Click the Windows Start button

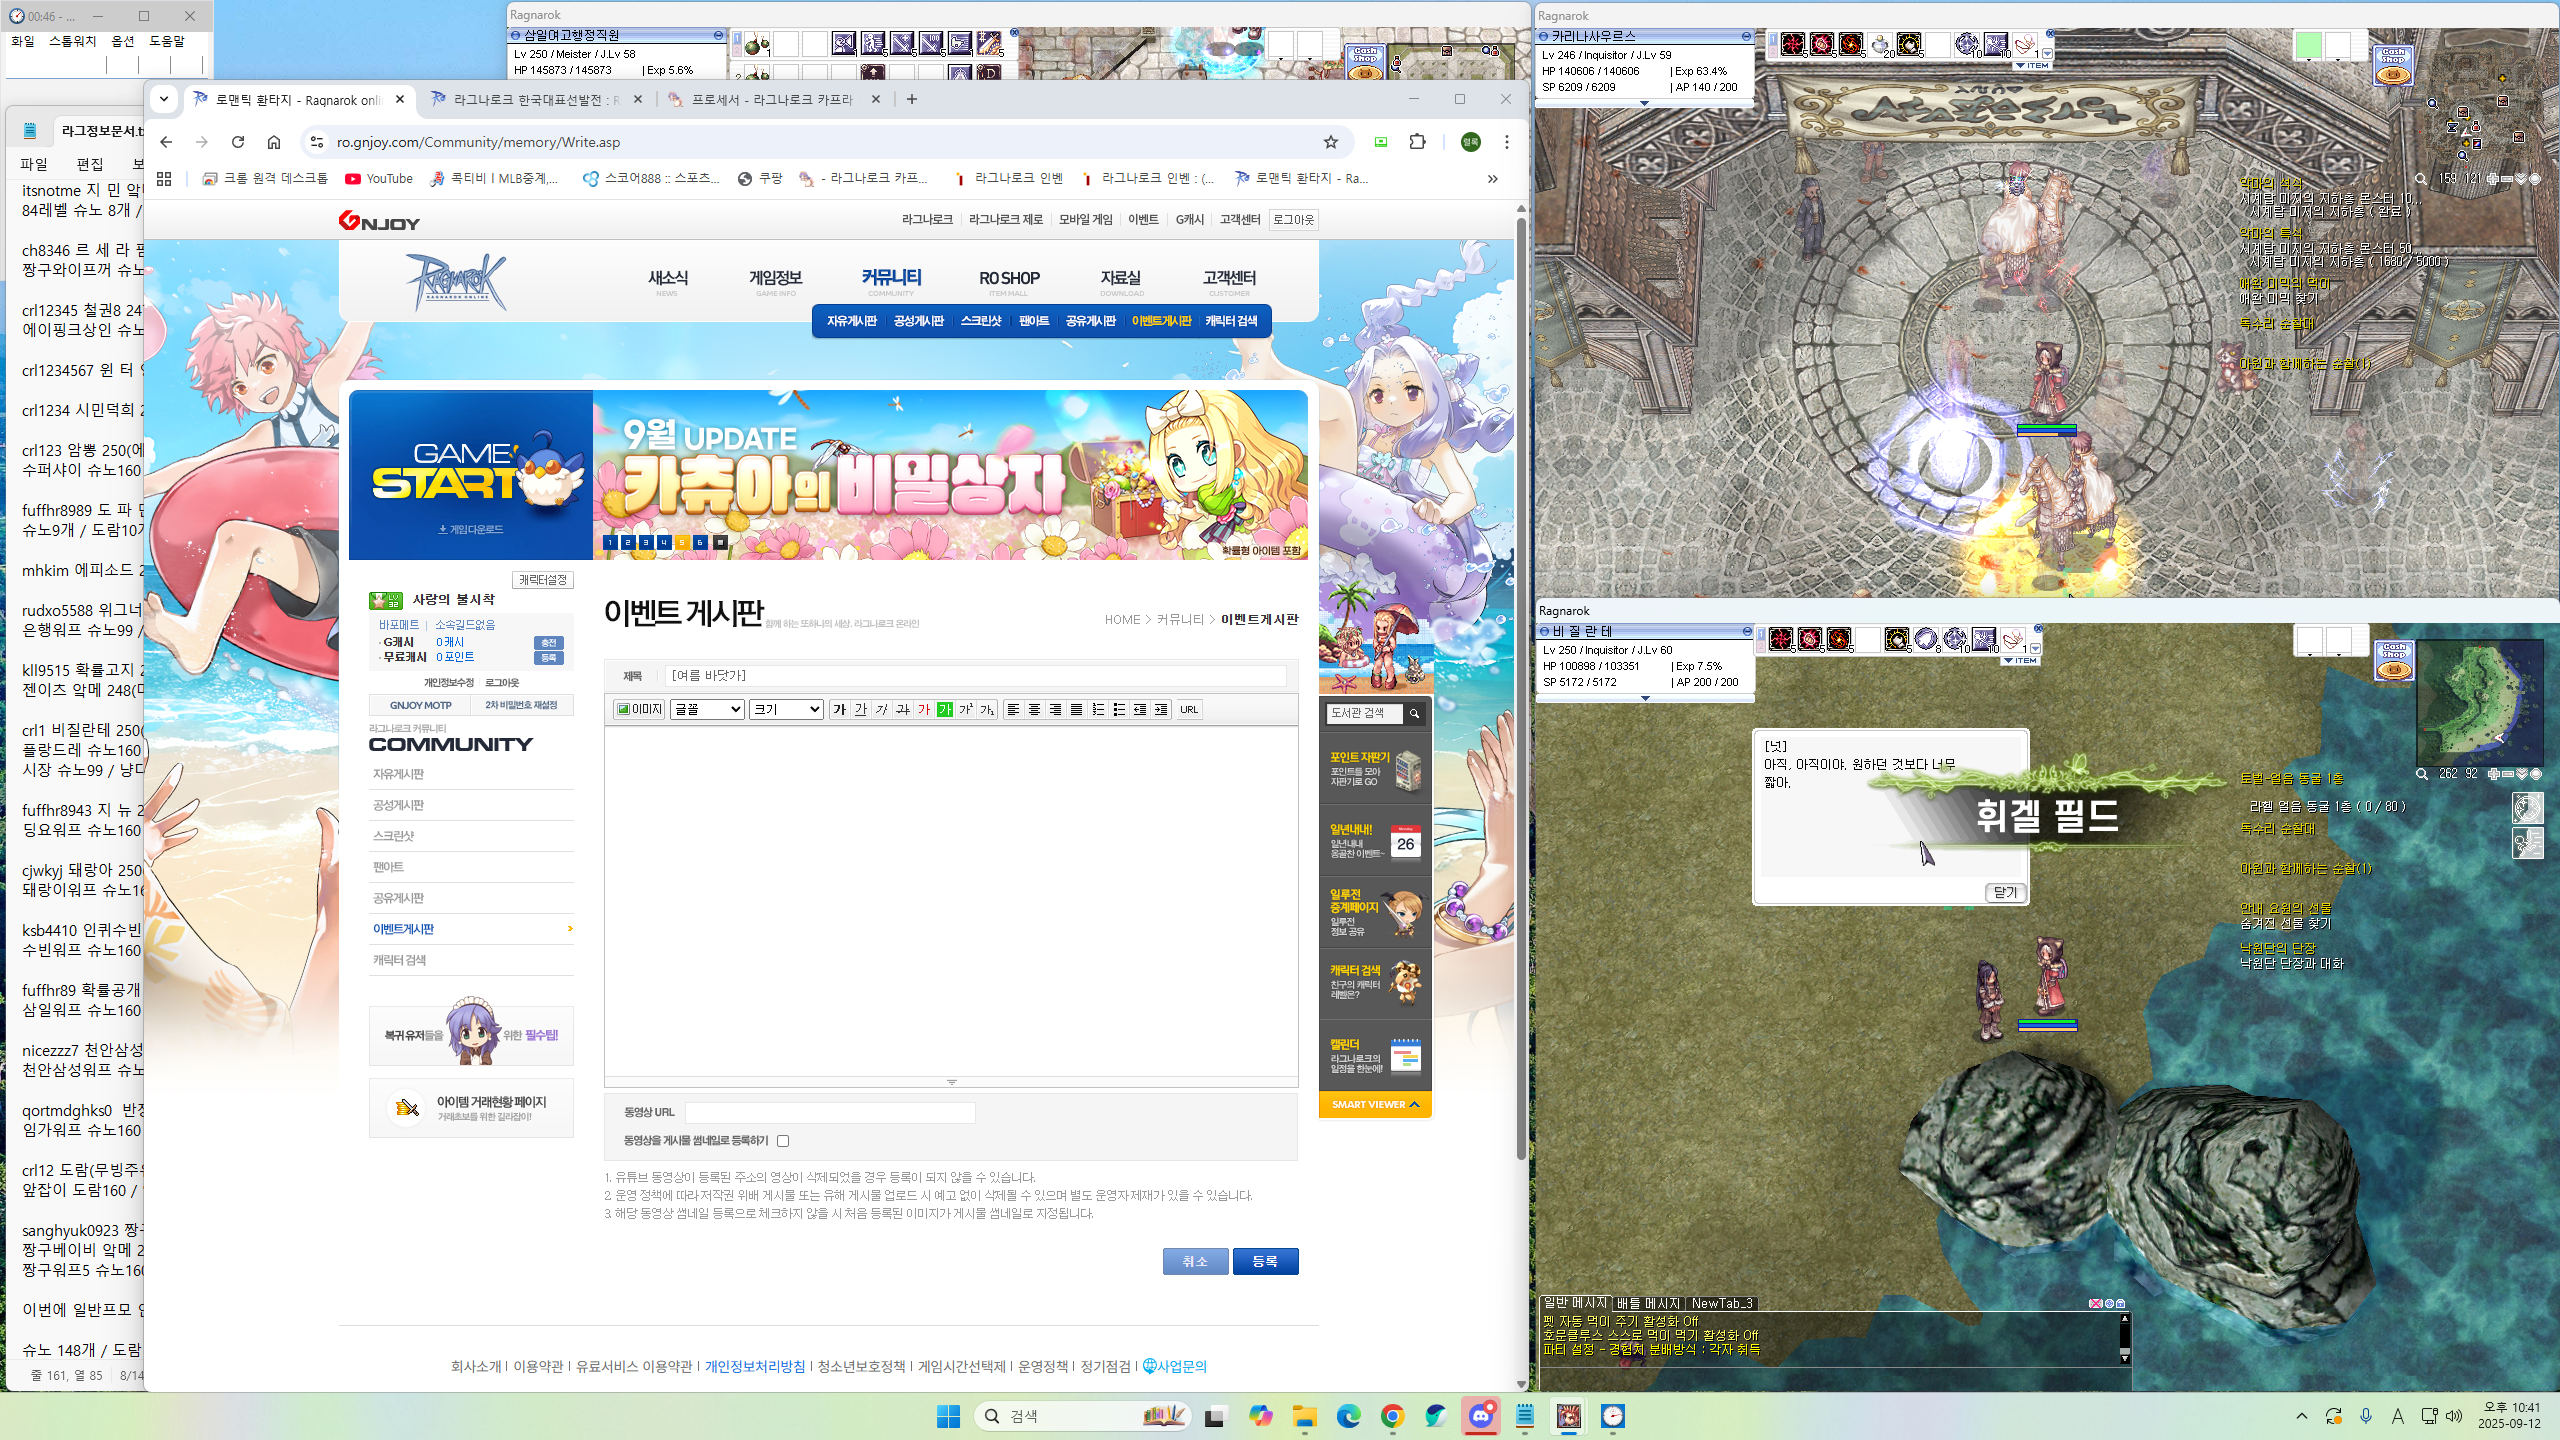coord(948,1416)
